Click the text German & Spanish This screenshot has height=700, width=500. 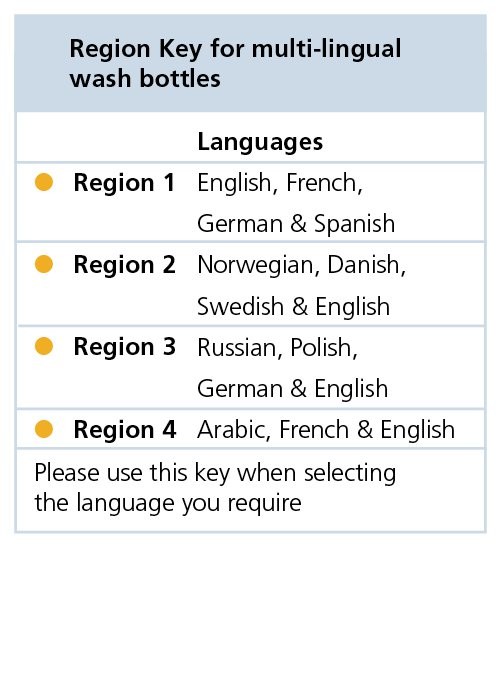(296, 224)
